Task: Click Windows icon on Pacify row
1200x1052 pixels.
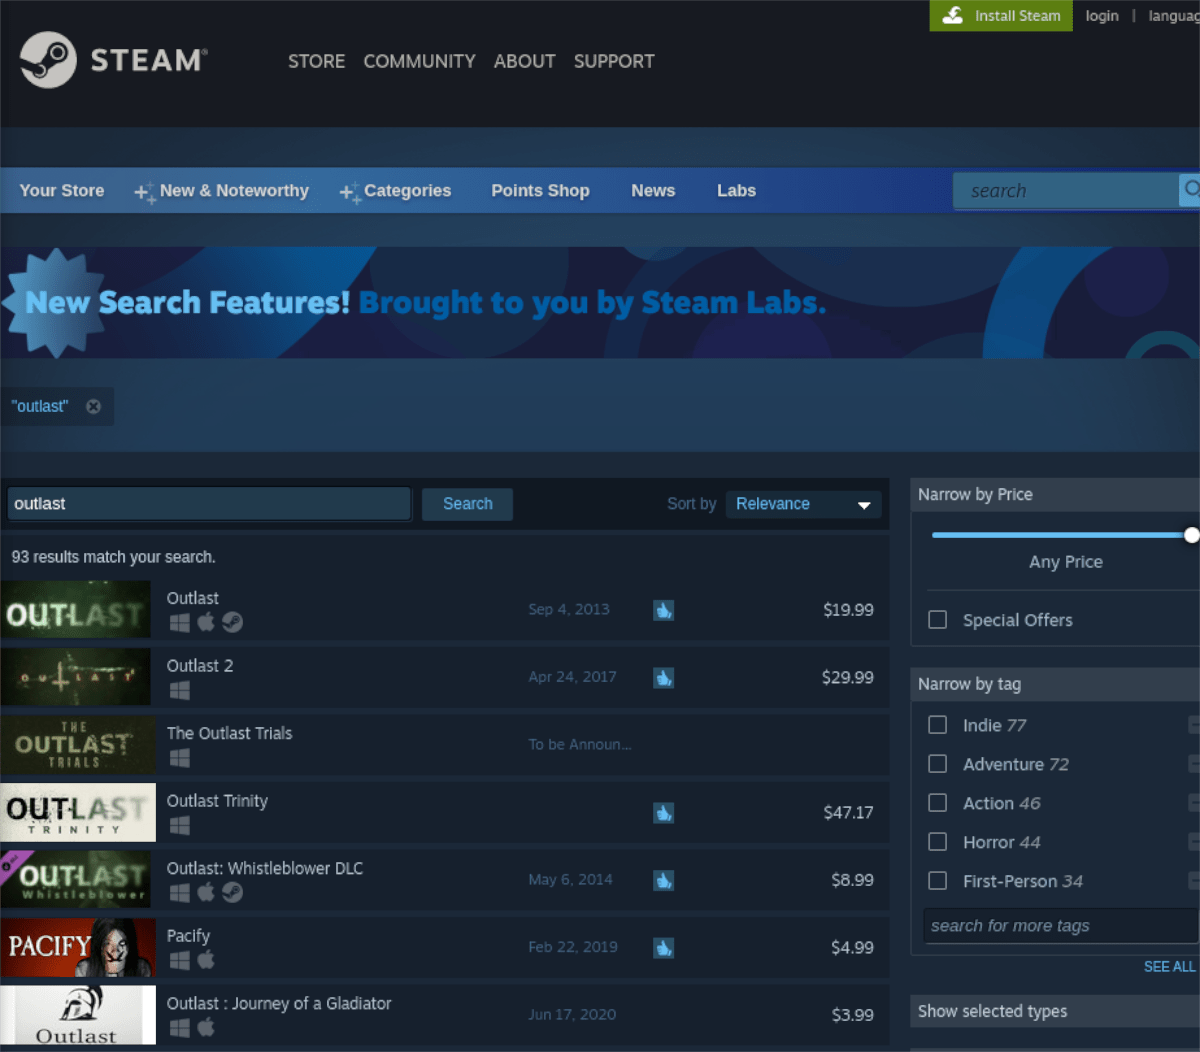Action: click(x=179, y=961)
